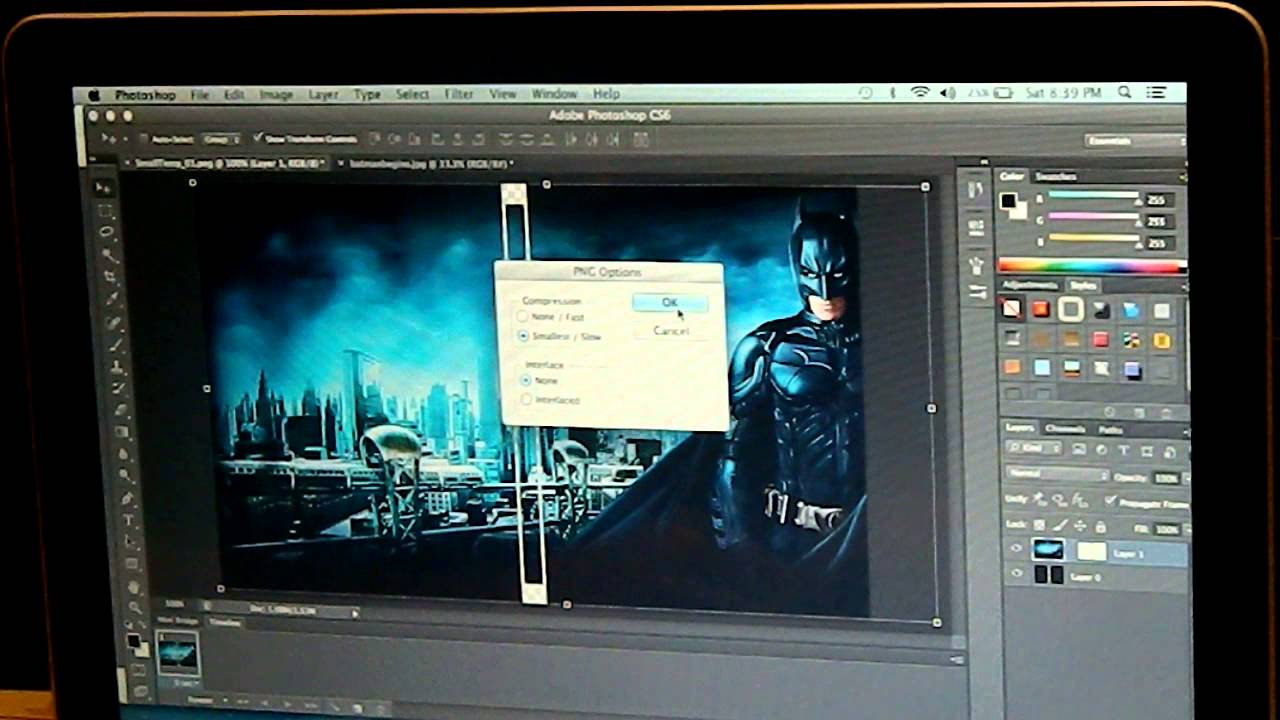This screenshot has height=720, width=1280.
Task: Select the Brush tool
Action: click(x=115, y=345)
